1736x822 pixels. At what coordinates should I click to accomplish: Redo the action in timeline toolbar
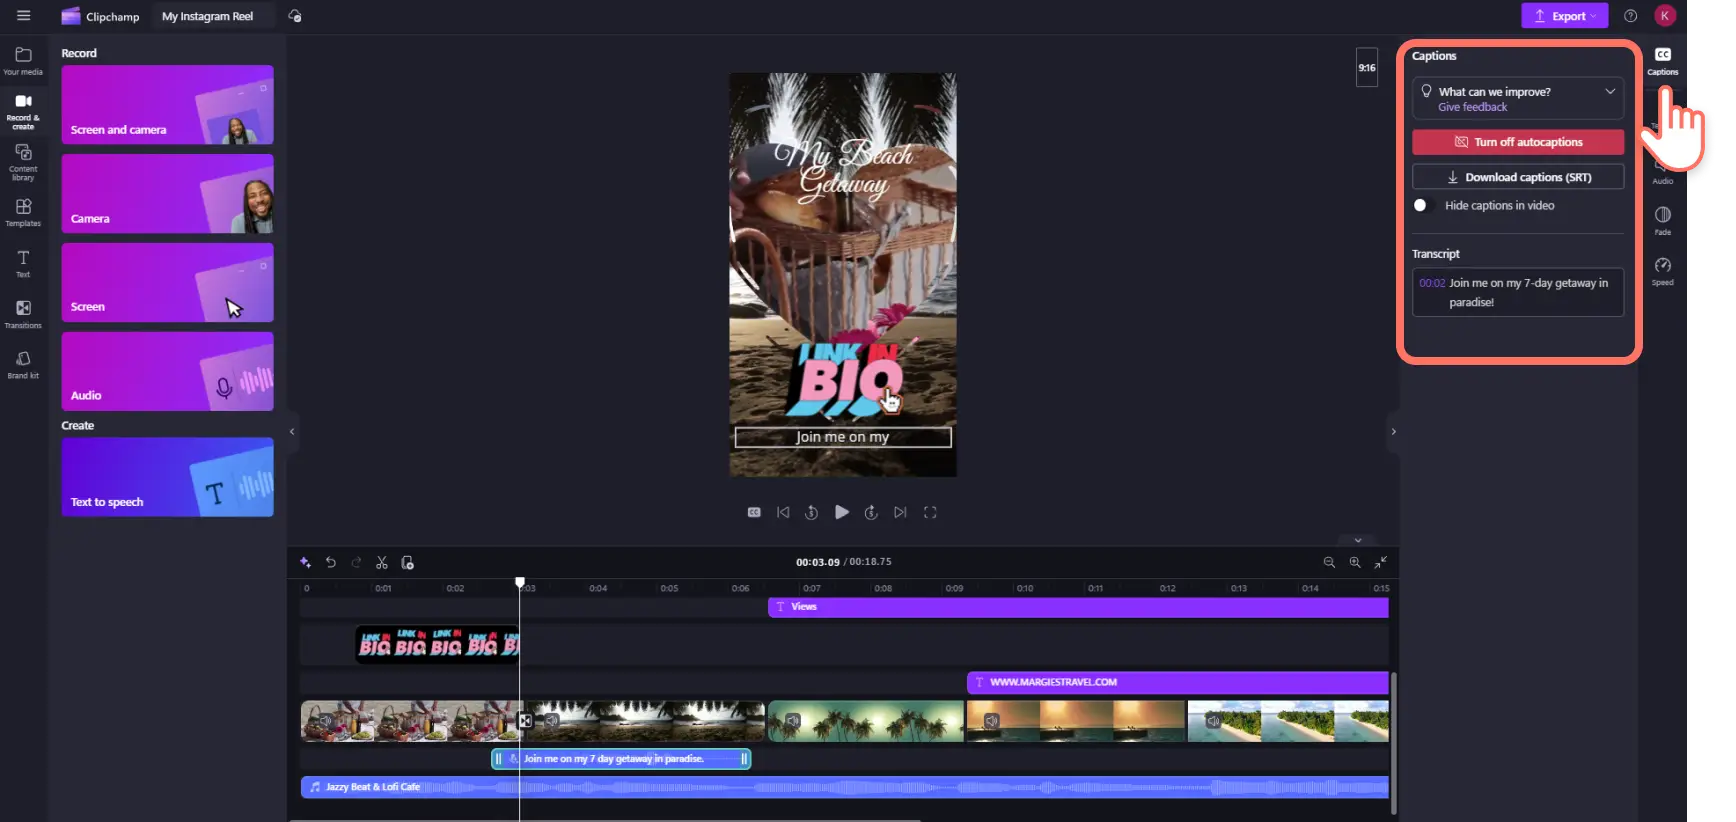click(356, 562)
